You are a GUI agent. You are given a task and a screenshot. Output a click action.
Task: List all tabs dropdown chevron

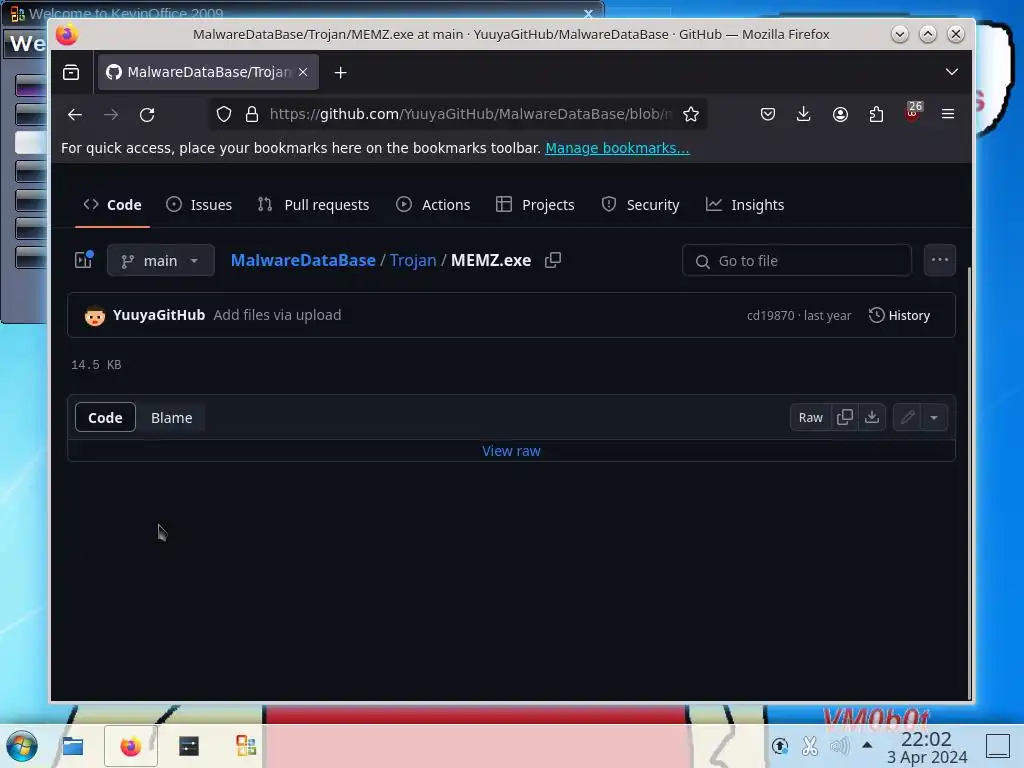coord(952,72)
